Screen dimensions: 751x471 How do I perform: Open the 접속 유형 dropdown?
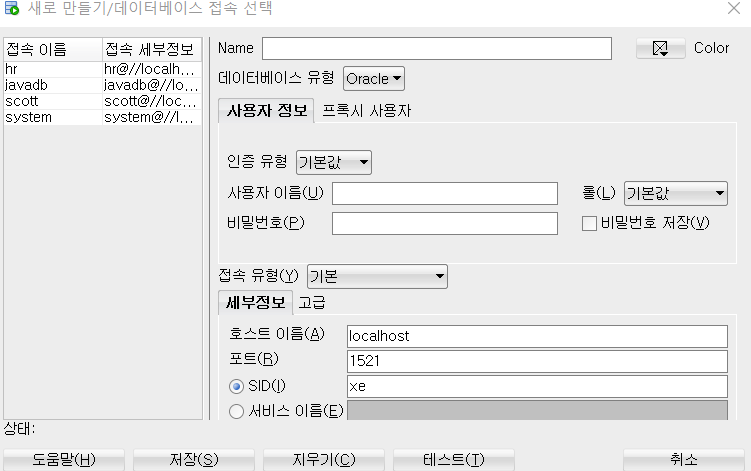(377, 276)
